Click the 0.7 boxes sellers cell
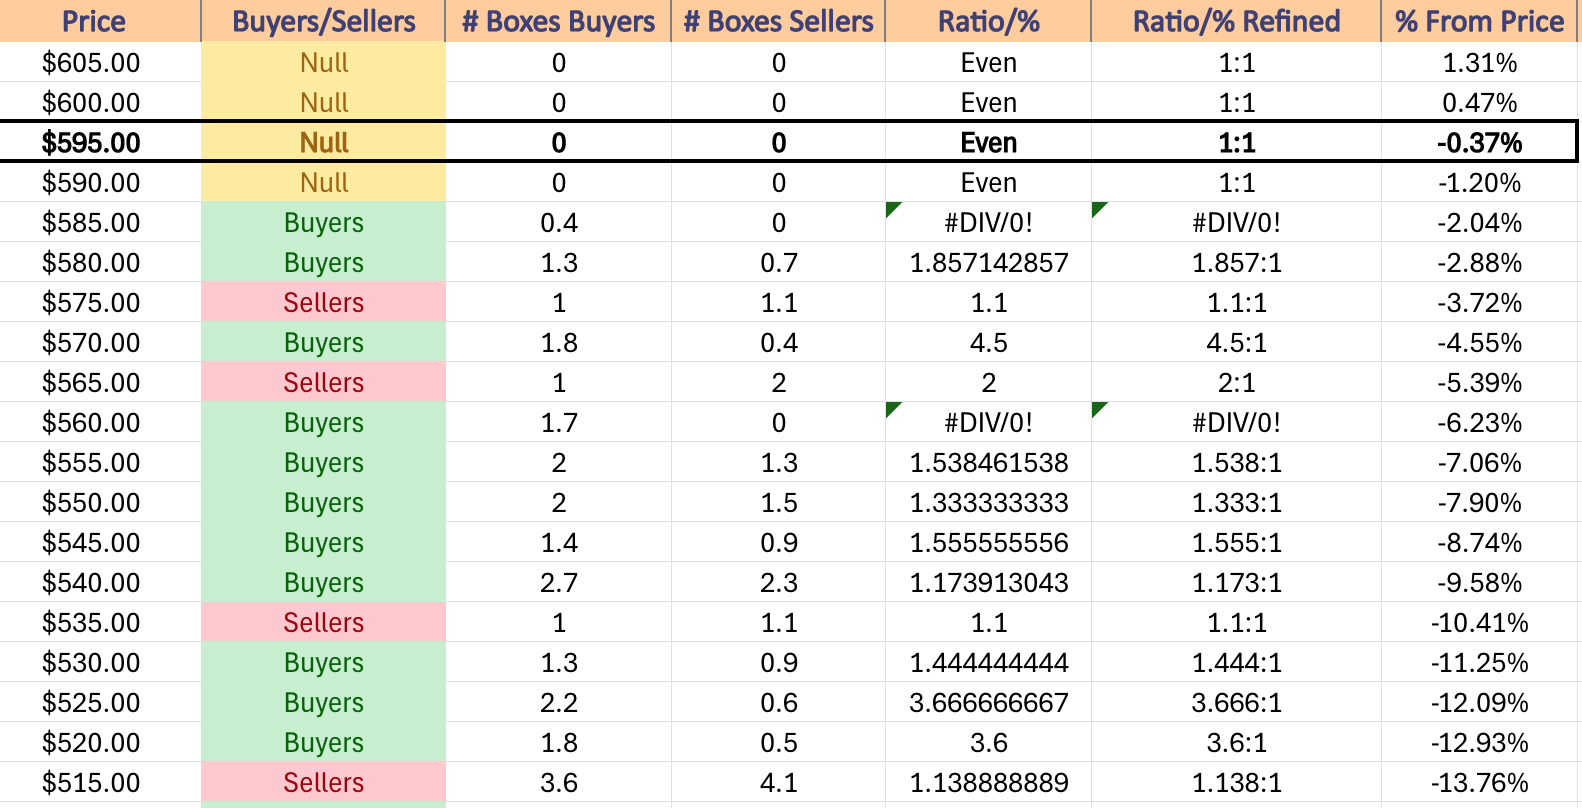The width and height of the screenshot is (1582, 808). pos(778,262)
